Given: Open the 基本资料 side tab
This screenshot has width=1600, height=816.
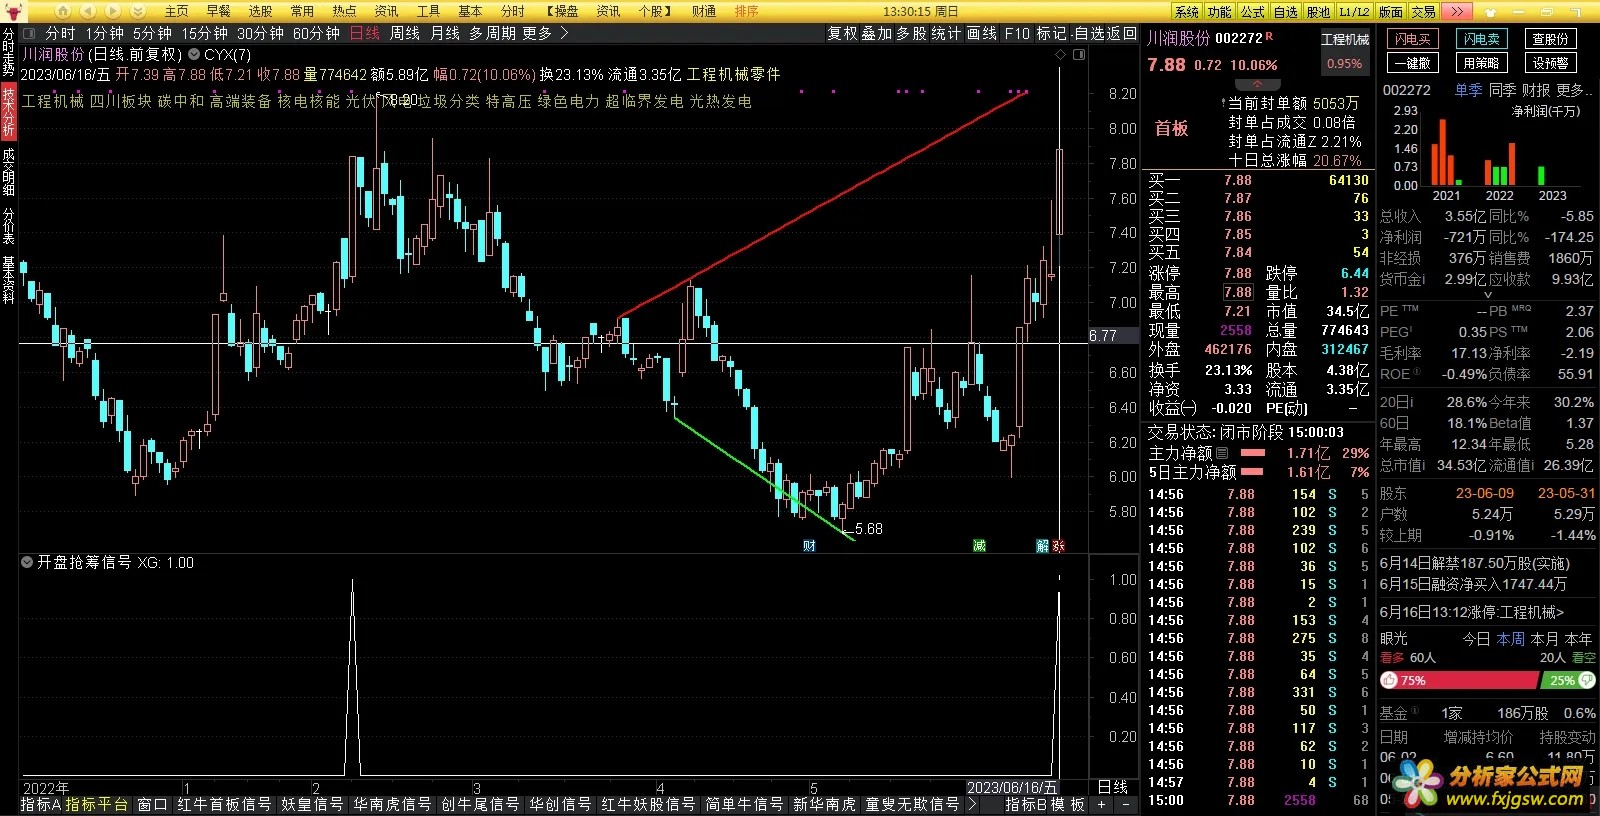Looking at the screenshot, I should (x=9, y=279).
